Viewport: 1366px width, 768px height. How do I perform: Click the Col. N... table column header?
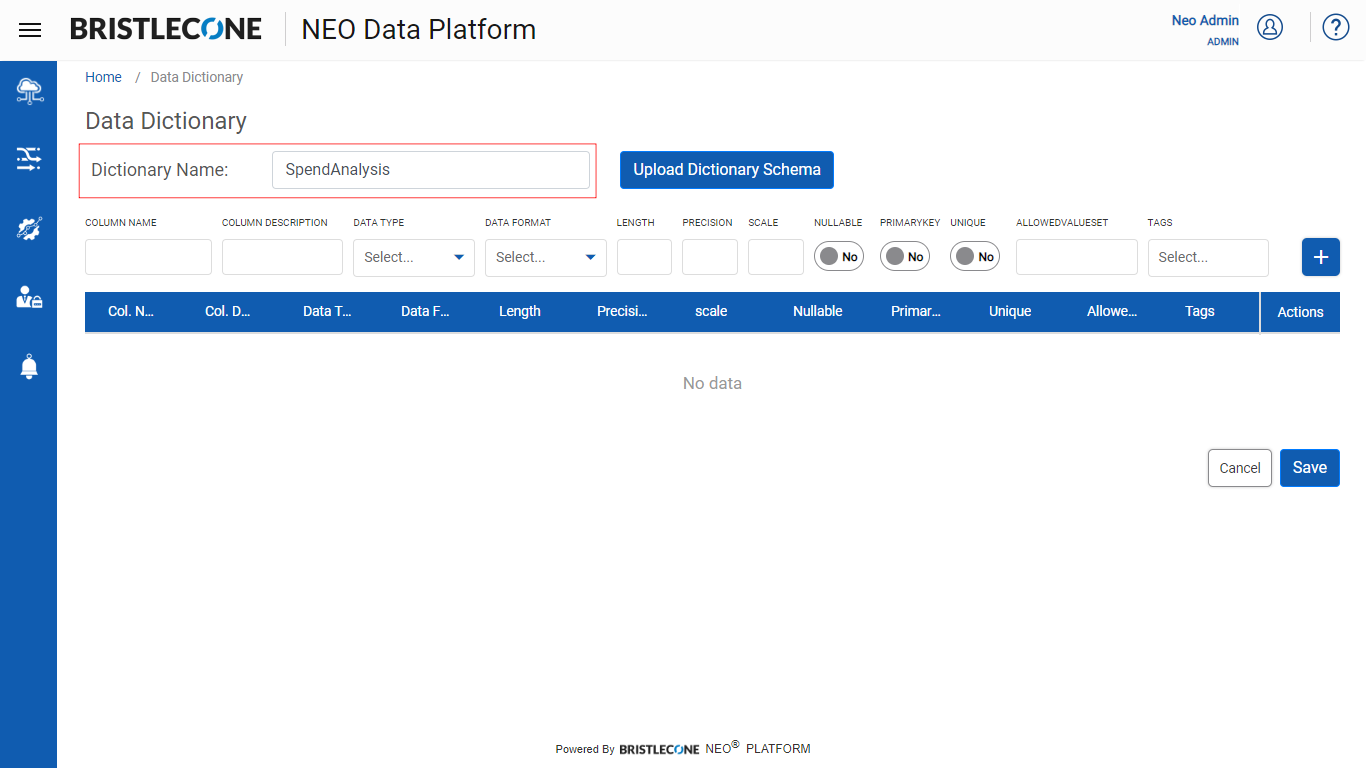pyautogui.click(x=131, y=311)
